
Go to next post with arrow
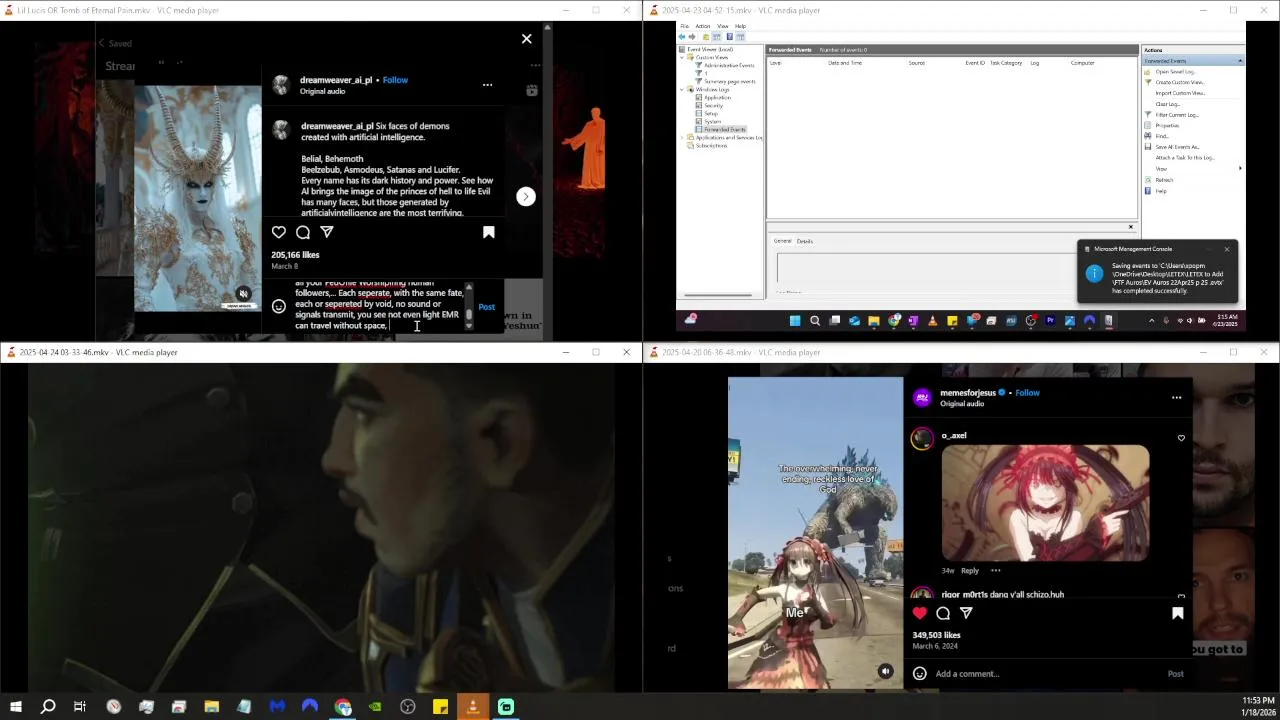pos(526,196)
